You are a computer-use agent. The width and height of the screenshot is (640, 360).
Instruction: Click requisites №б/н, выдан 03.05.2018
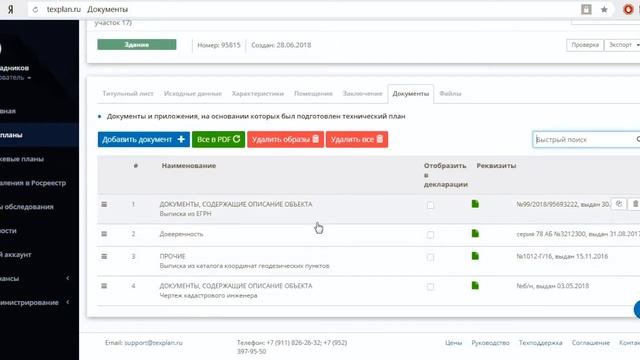553,286
